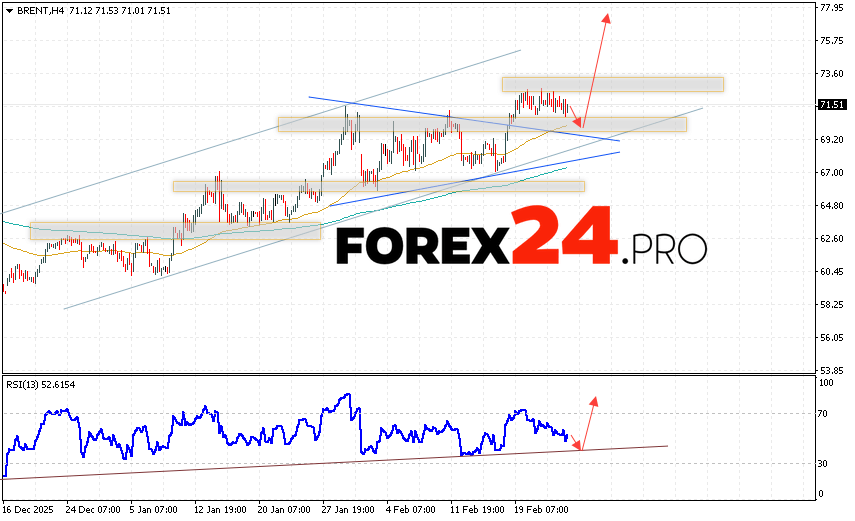Select the 53.85 price axis label
Screen dimensions: 855x521
832,370
